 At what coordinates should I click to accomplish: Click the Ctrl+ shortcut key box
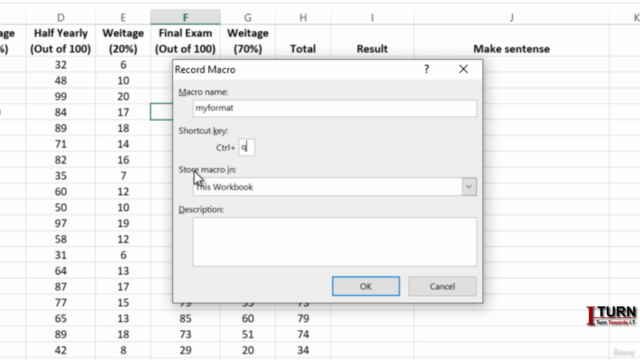[x=247, y=147]
